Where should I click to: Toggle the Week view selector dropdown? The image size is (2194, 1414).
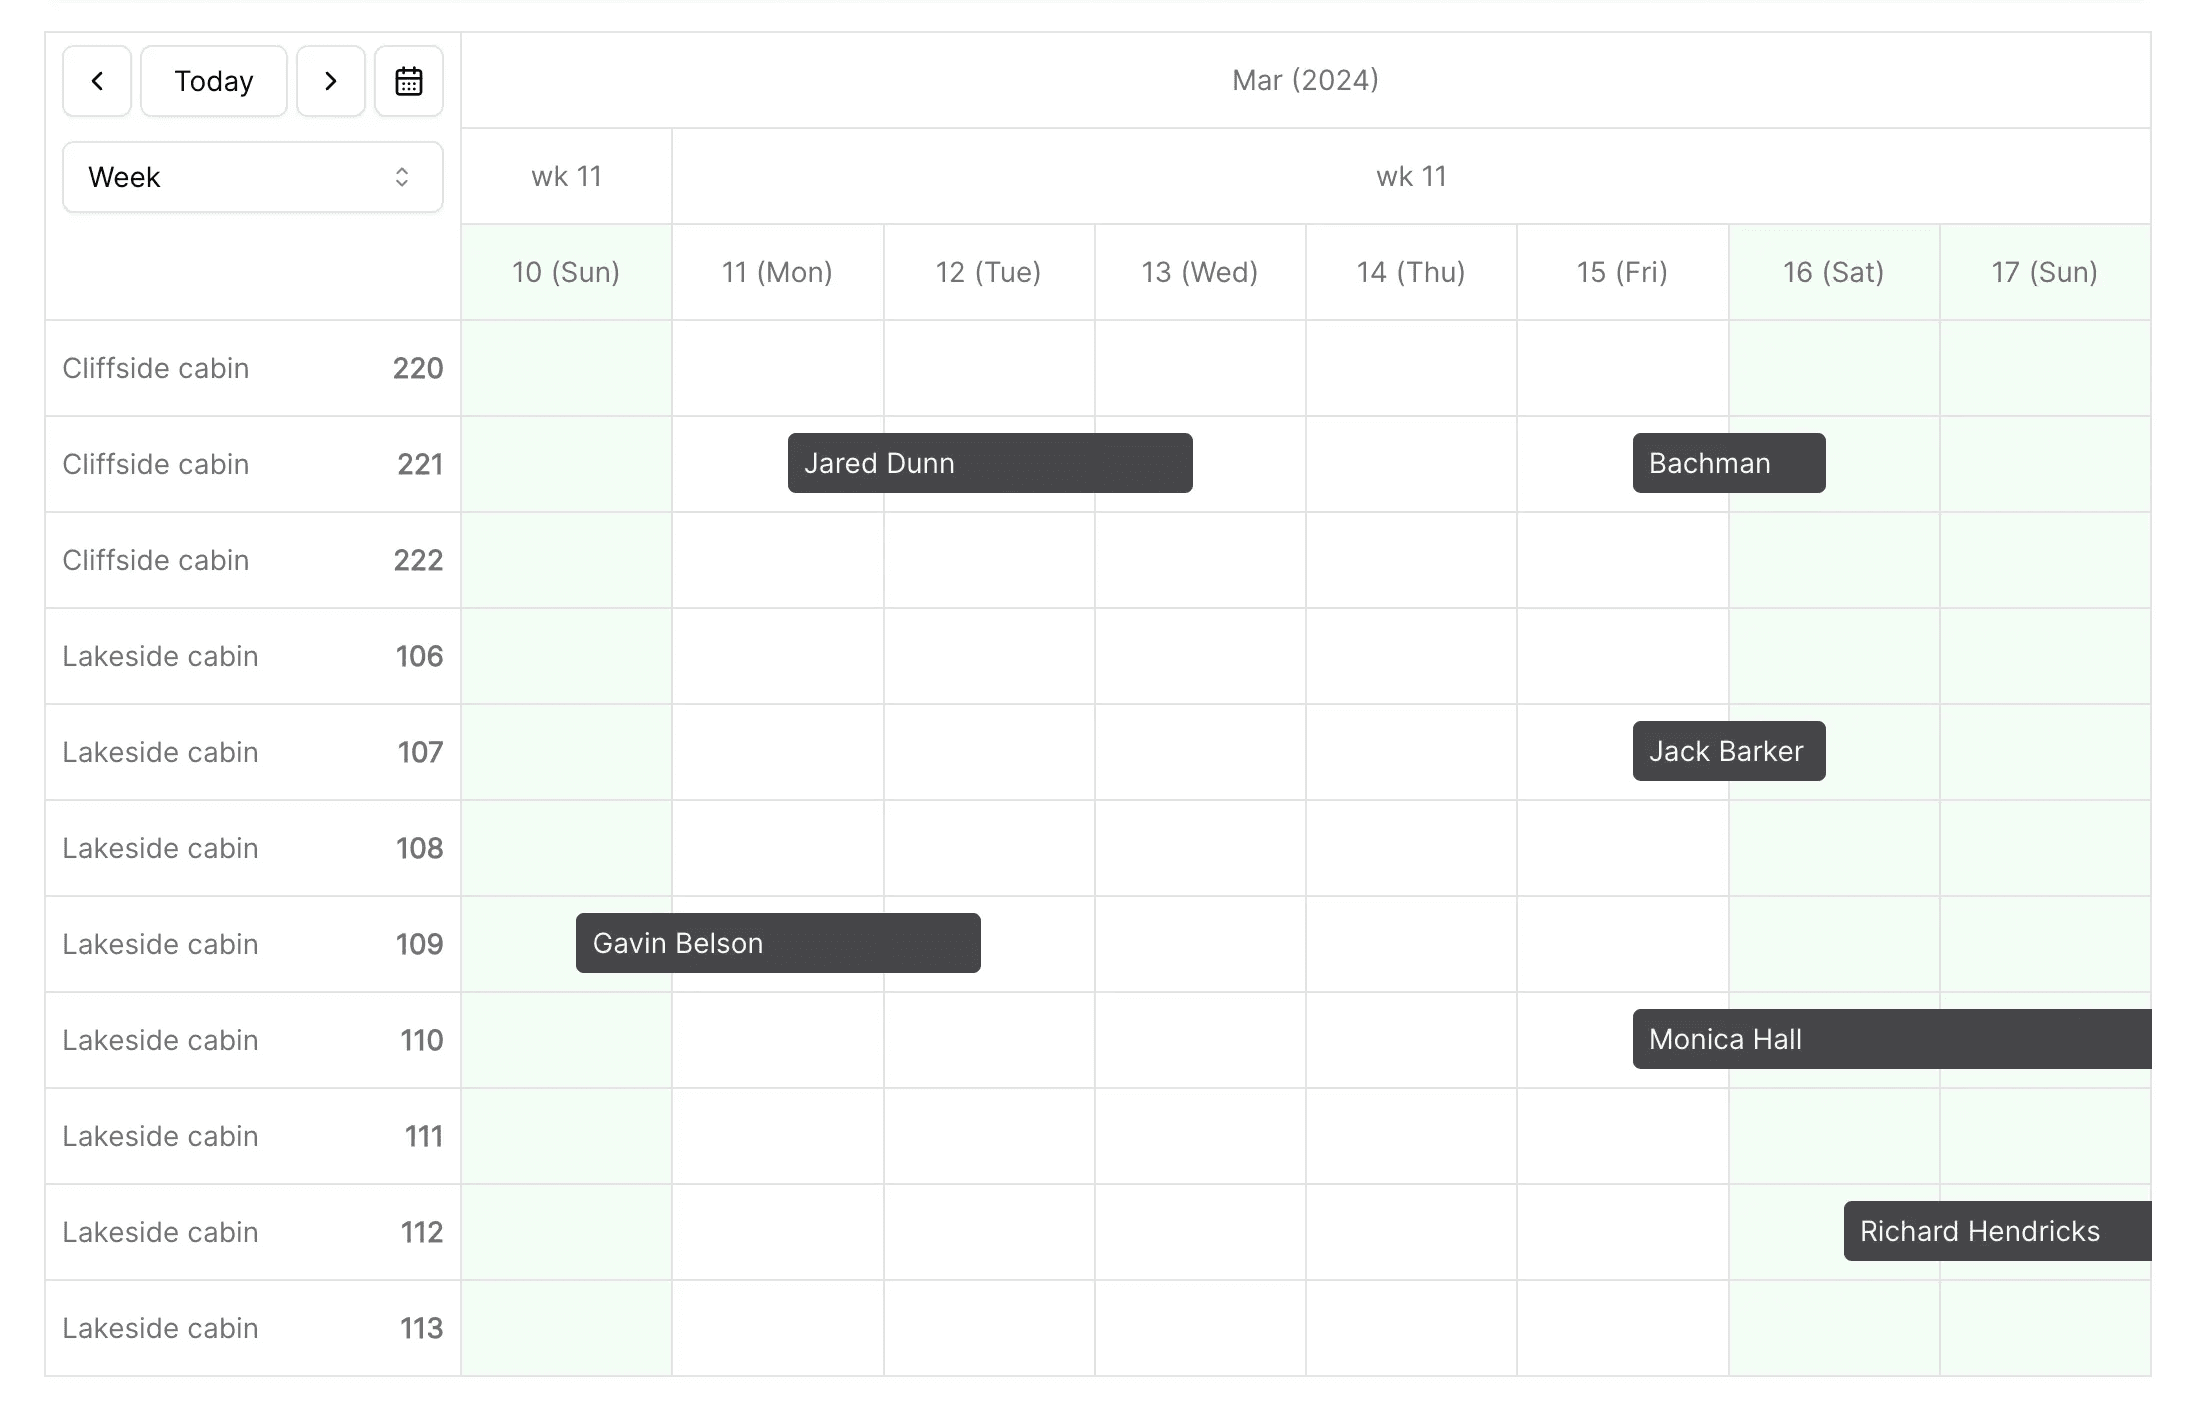point(249,178)
